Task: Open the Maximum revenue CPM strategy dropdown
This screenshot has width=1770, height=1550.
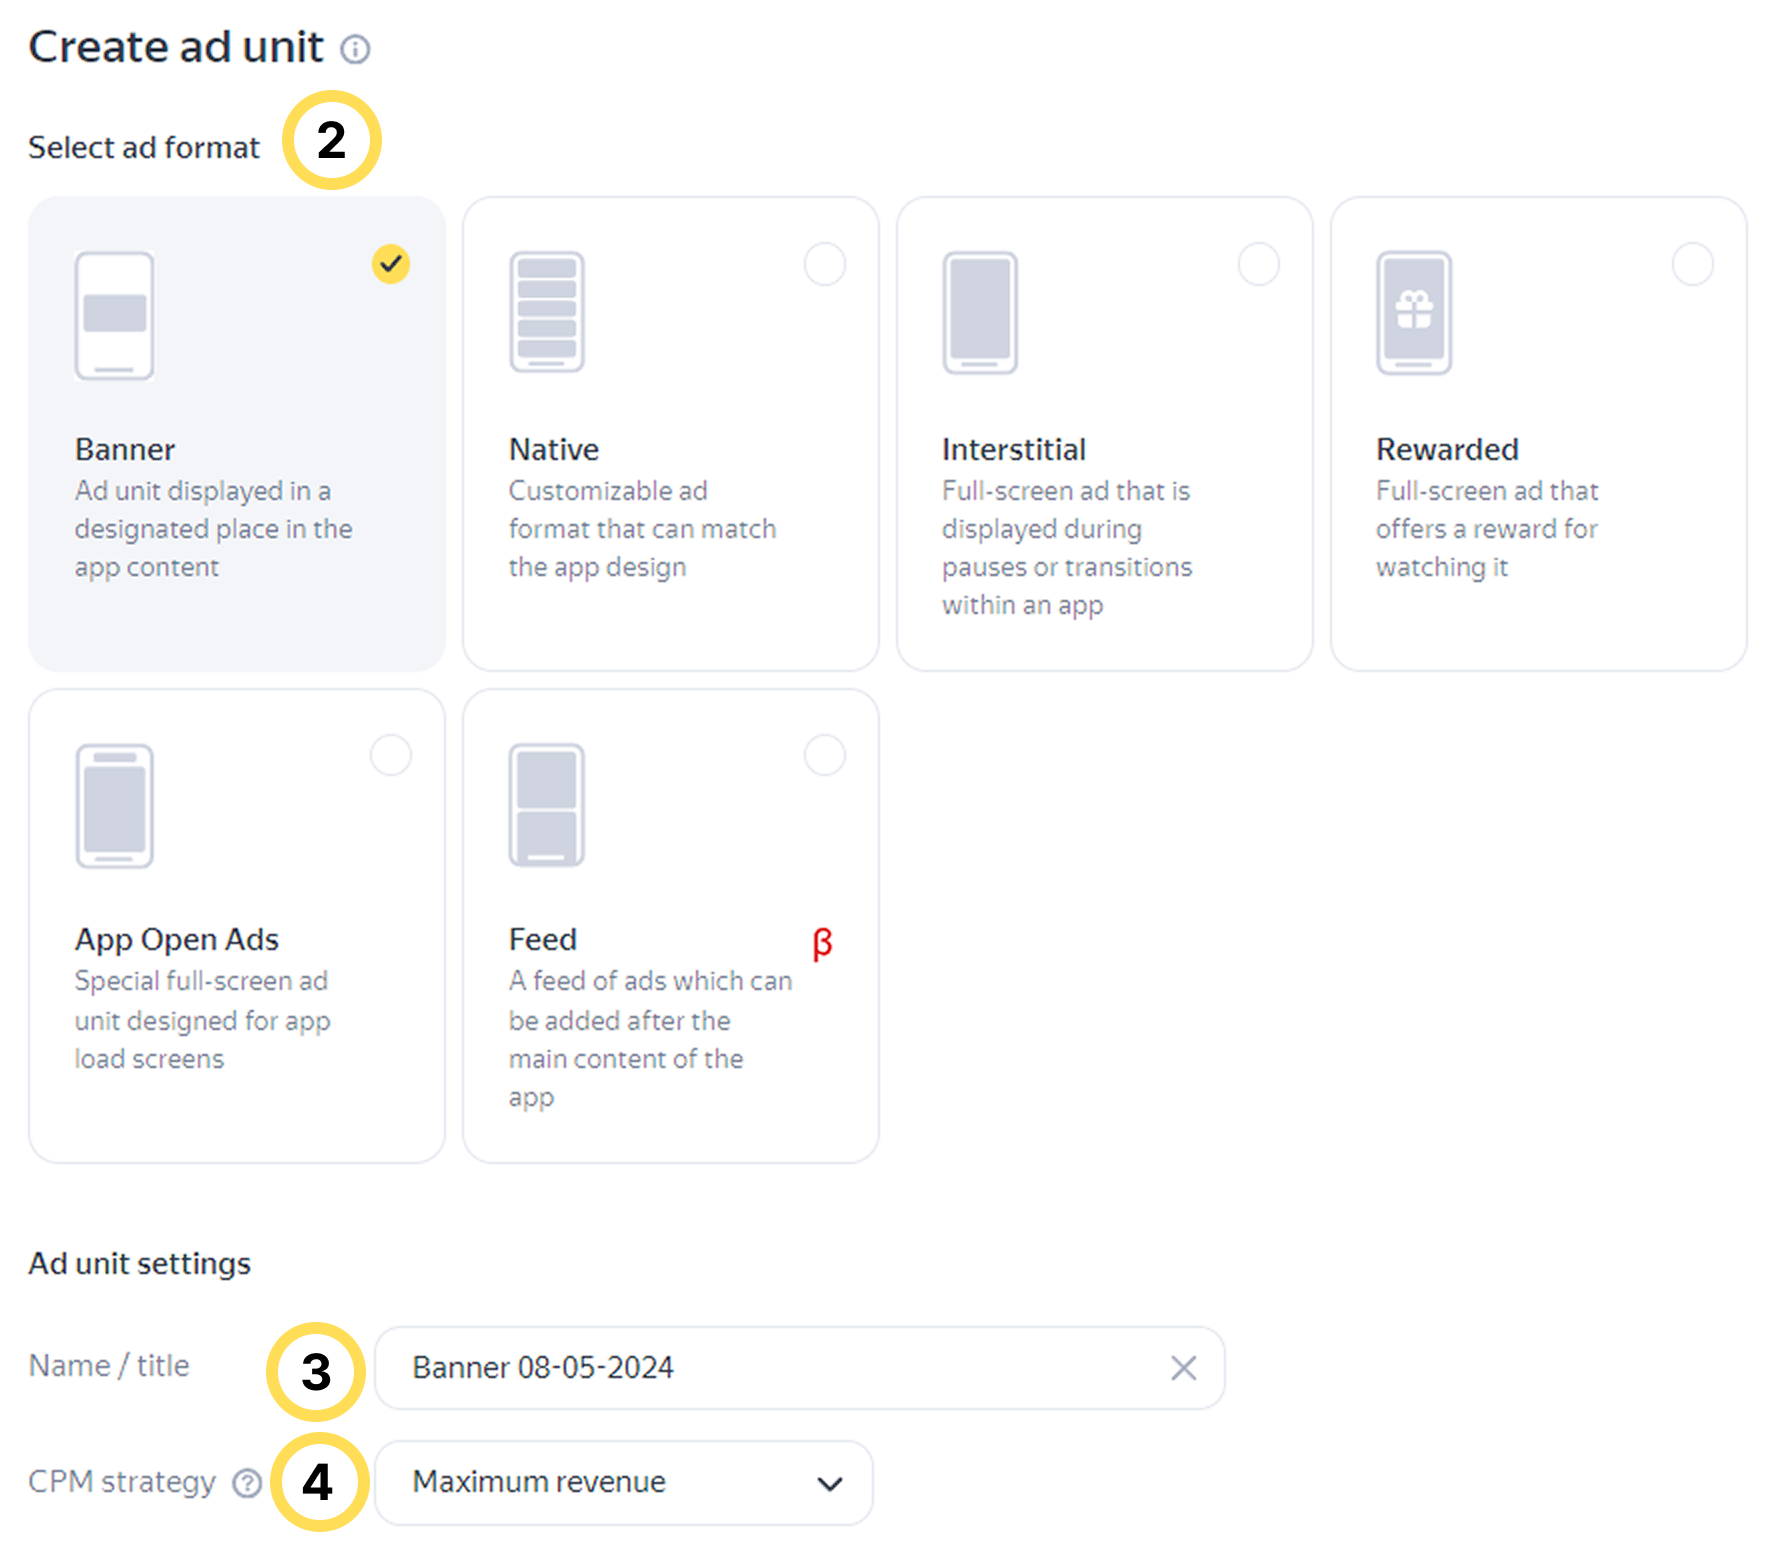Action: click(622, 1482)
